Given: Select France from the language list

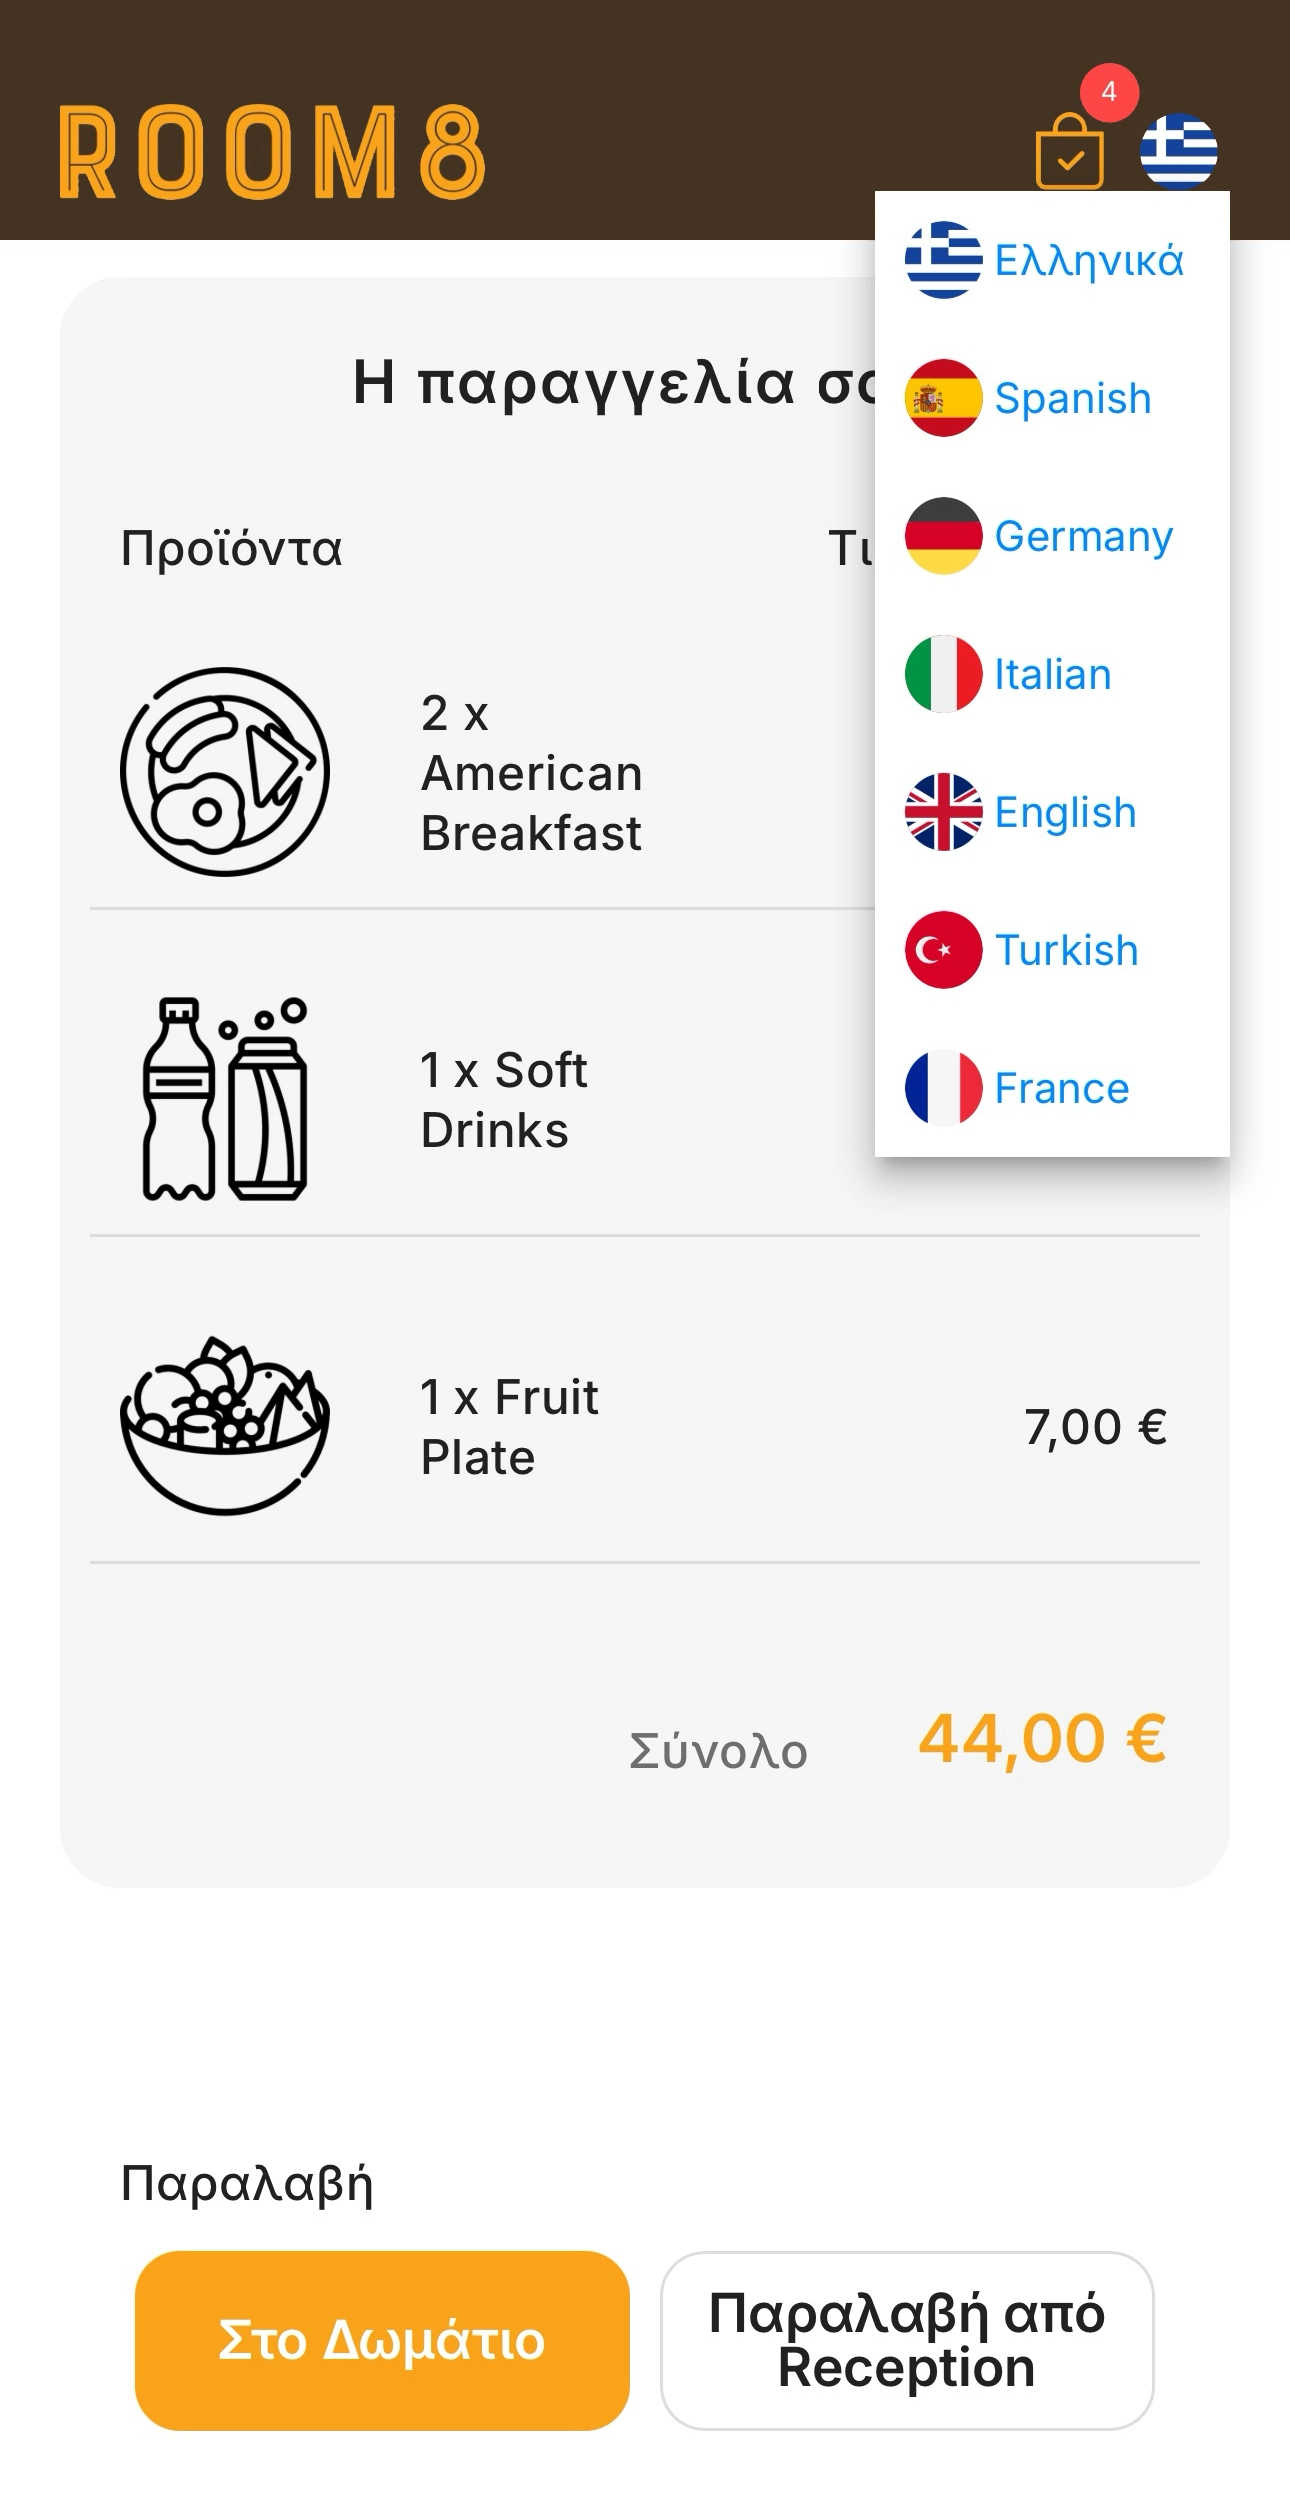Looking at the screenshot, I should coord(1061,1089).
